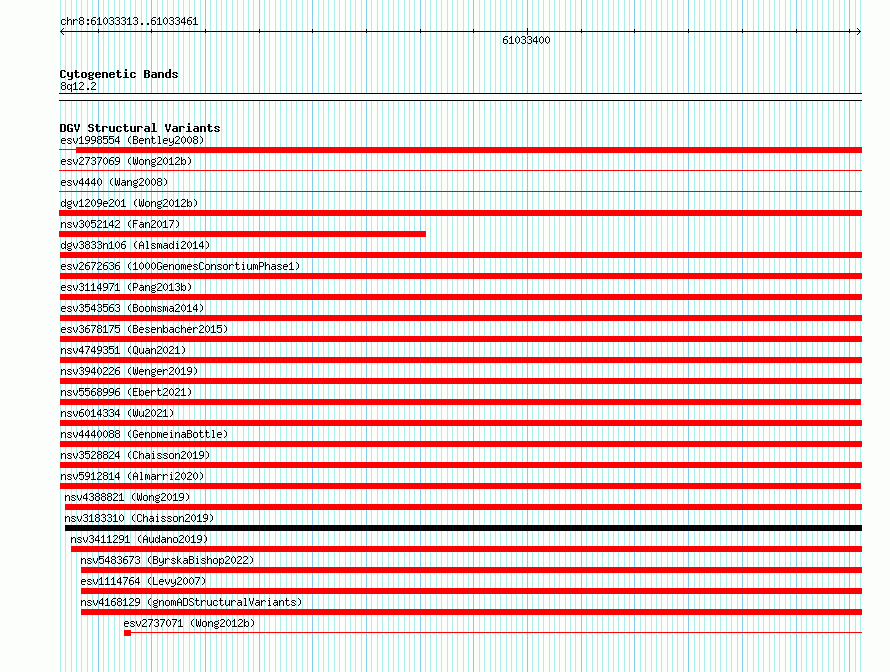Click the left arrow end of the ruler
The height and width of the screenshot is (672, 890).
(62, 32)
